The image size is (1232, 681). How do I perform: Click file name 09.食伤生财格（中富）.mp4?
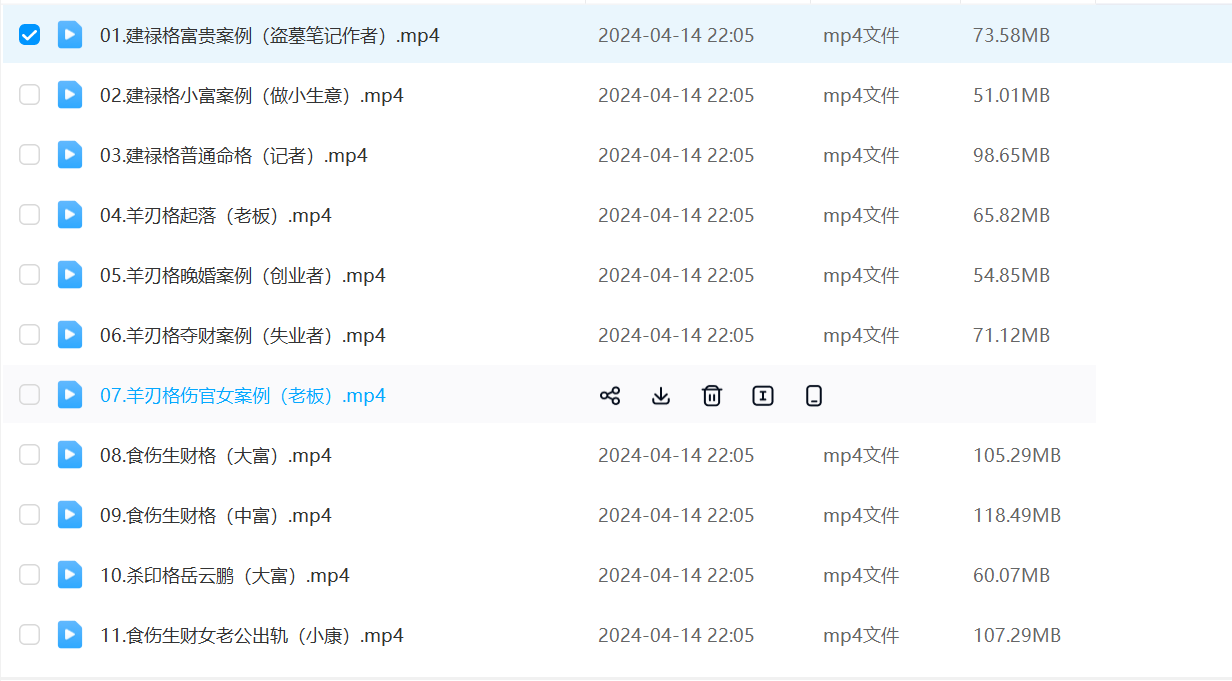tap(215, 516)
